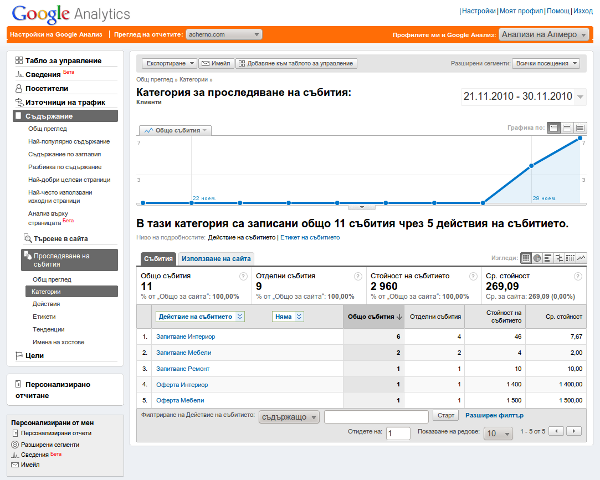
Task: Click the final data point on graph
Action: (580, 138)
